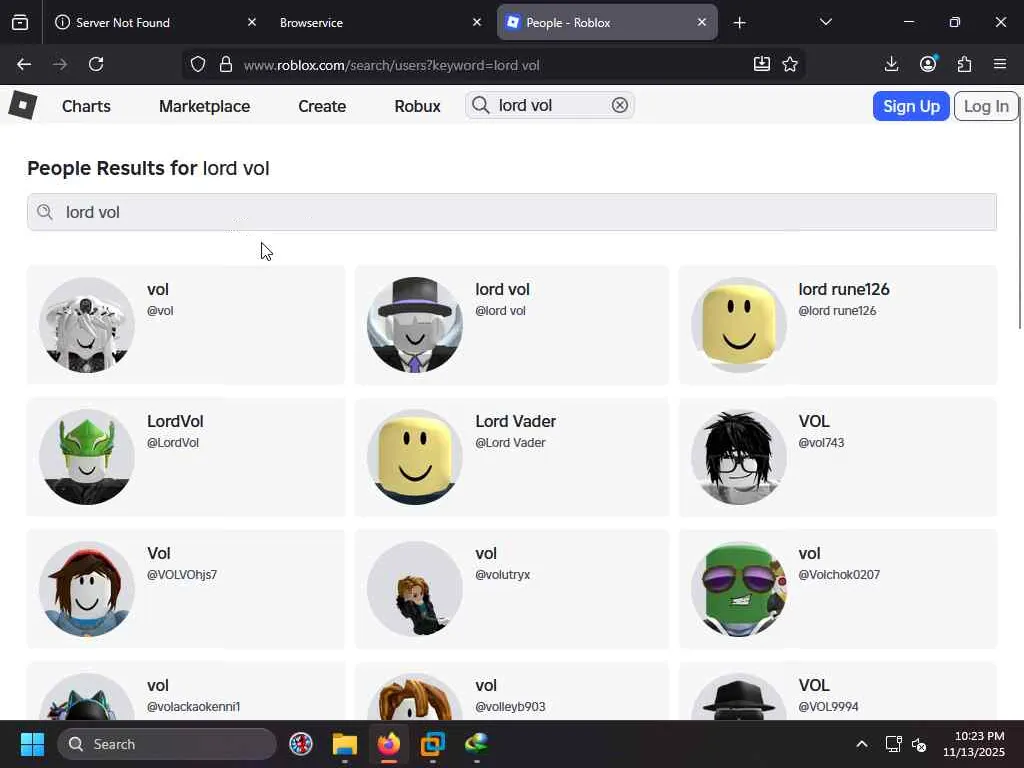Close the Browservice tab
Screen dimensions: 1024x768
(x=477, y=22)
